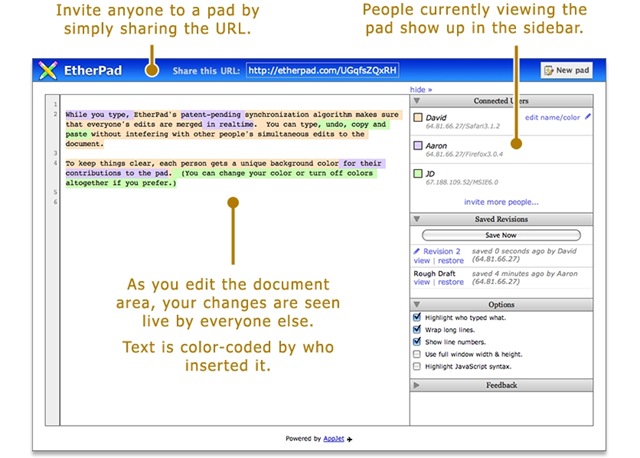
Task: Click the pencil icon next to edit name/color
Action: pyautogui.click(x=588, y=117)
